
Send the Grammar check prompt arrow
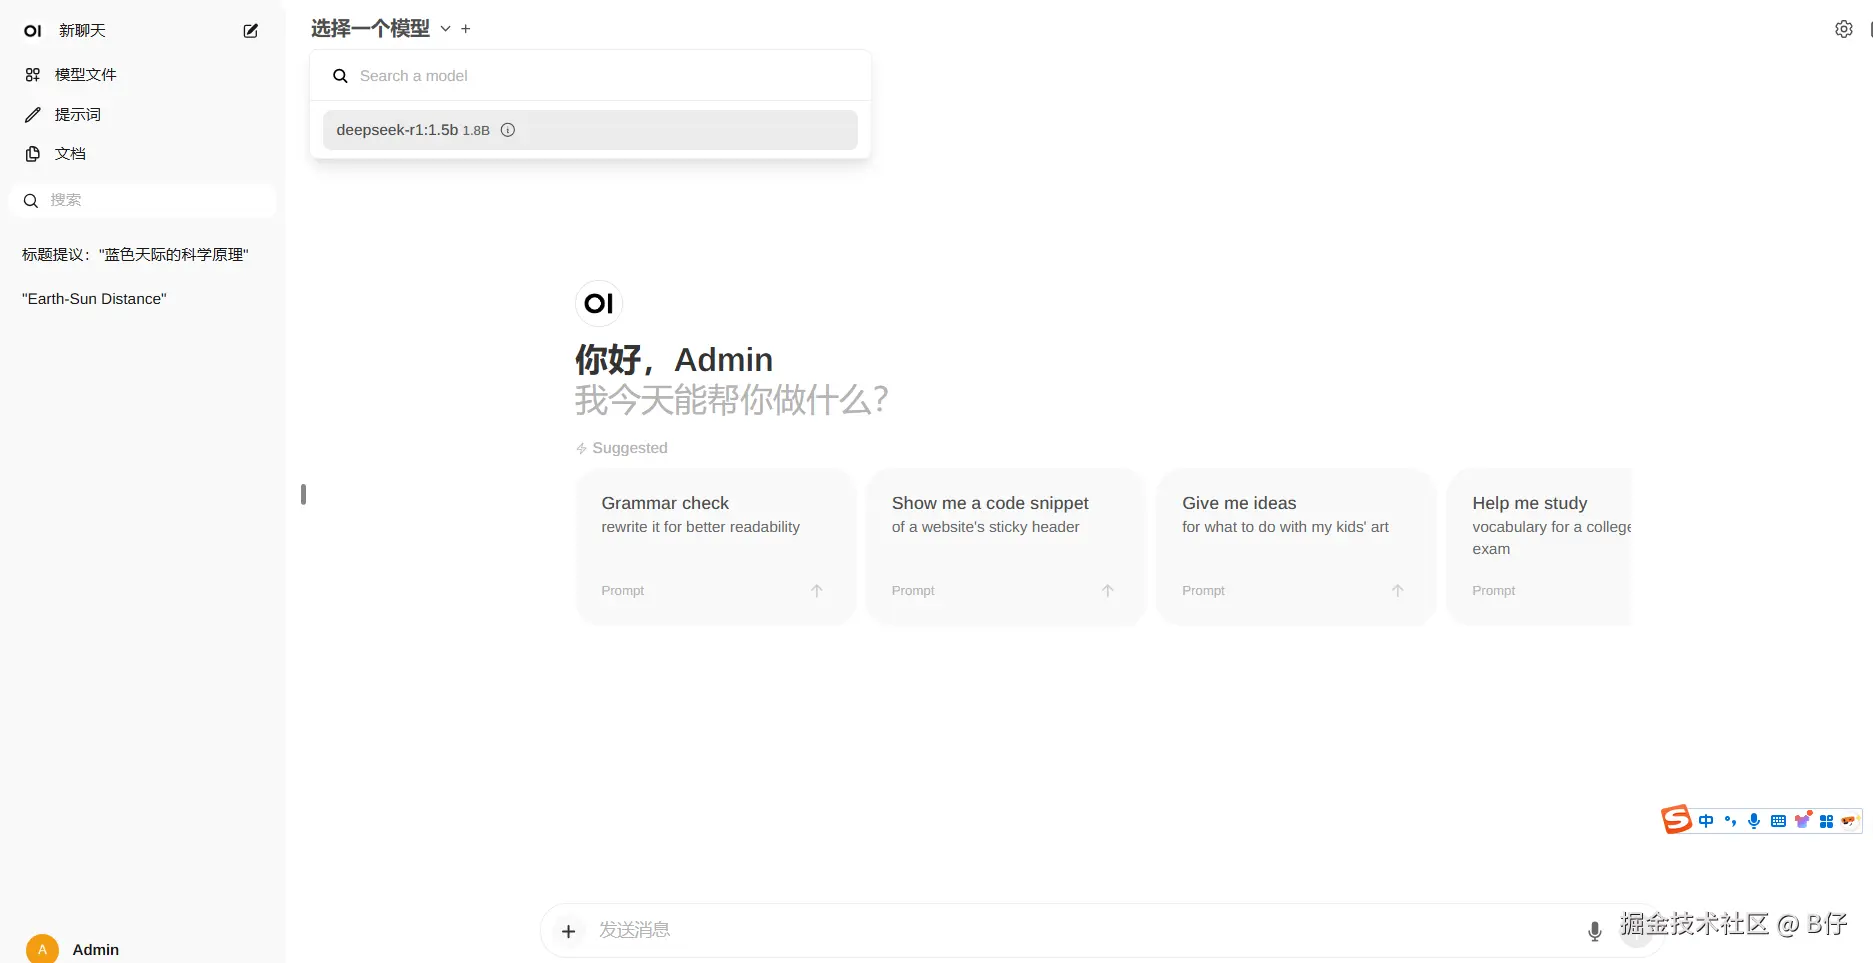coord(816,591)
